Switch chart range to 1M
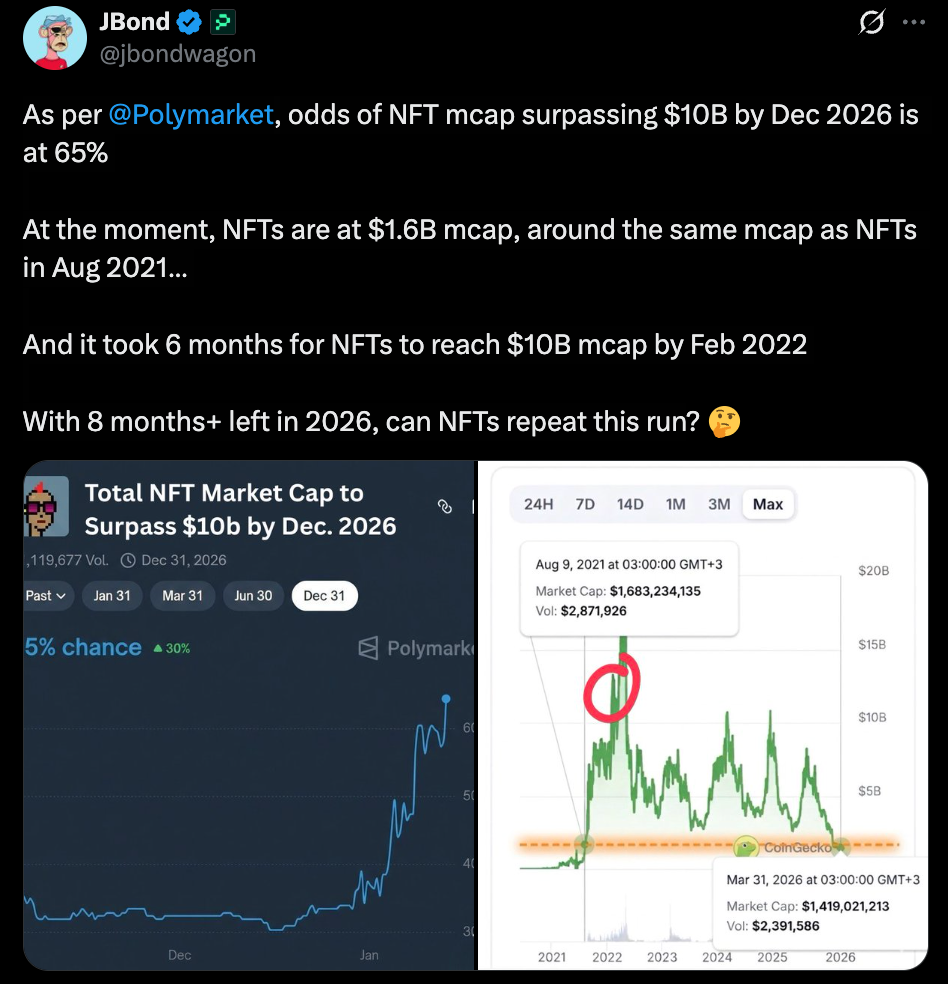Screen dimensions: 948x984 coord(676,504)
